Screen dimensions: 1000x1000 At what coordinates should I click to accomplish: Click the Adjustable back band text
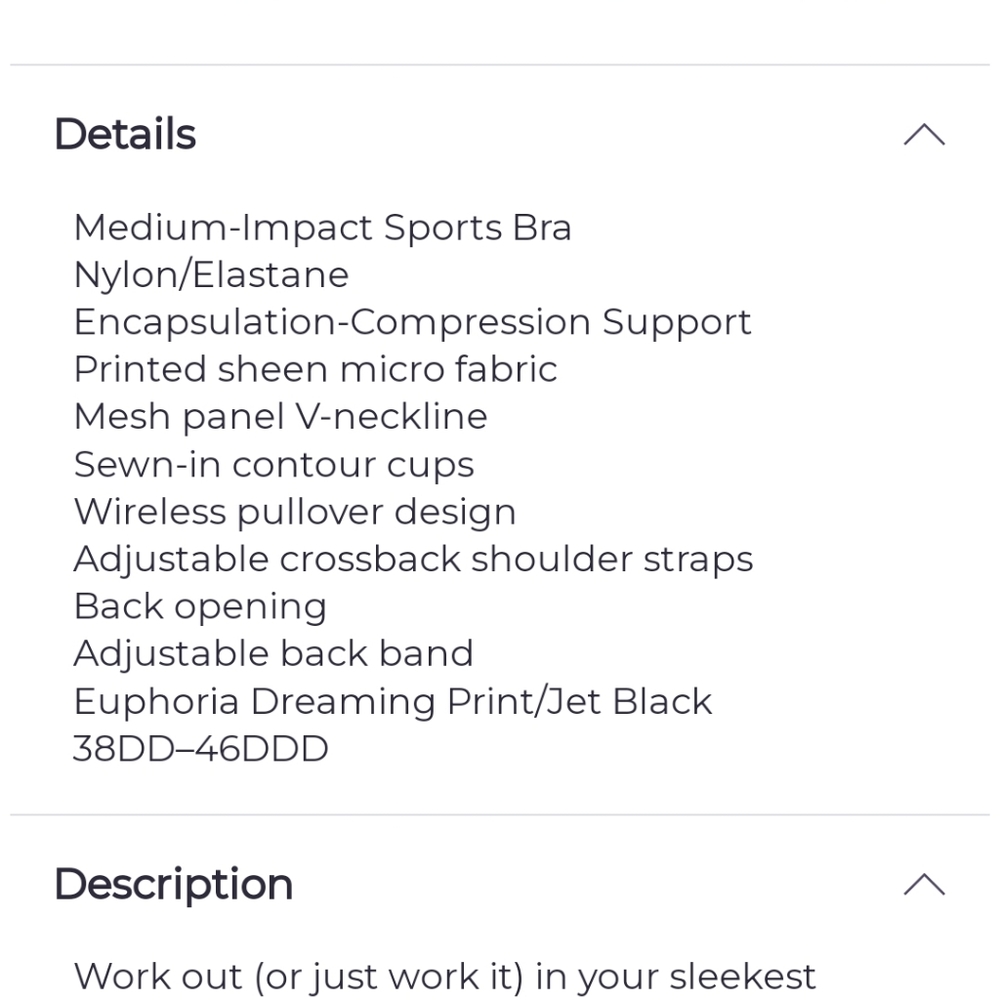pyautogui.click(x=273, y=653)
